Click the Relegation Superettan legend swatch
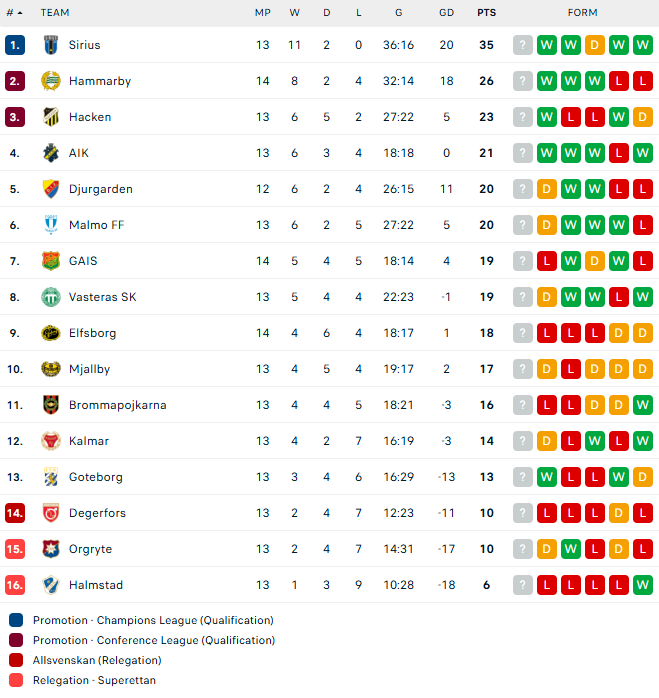The width and height of the screenshot is (659, 698). pos(16,680)
